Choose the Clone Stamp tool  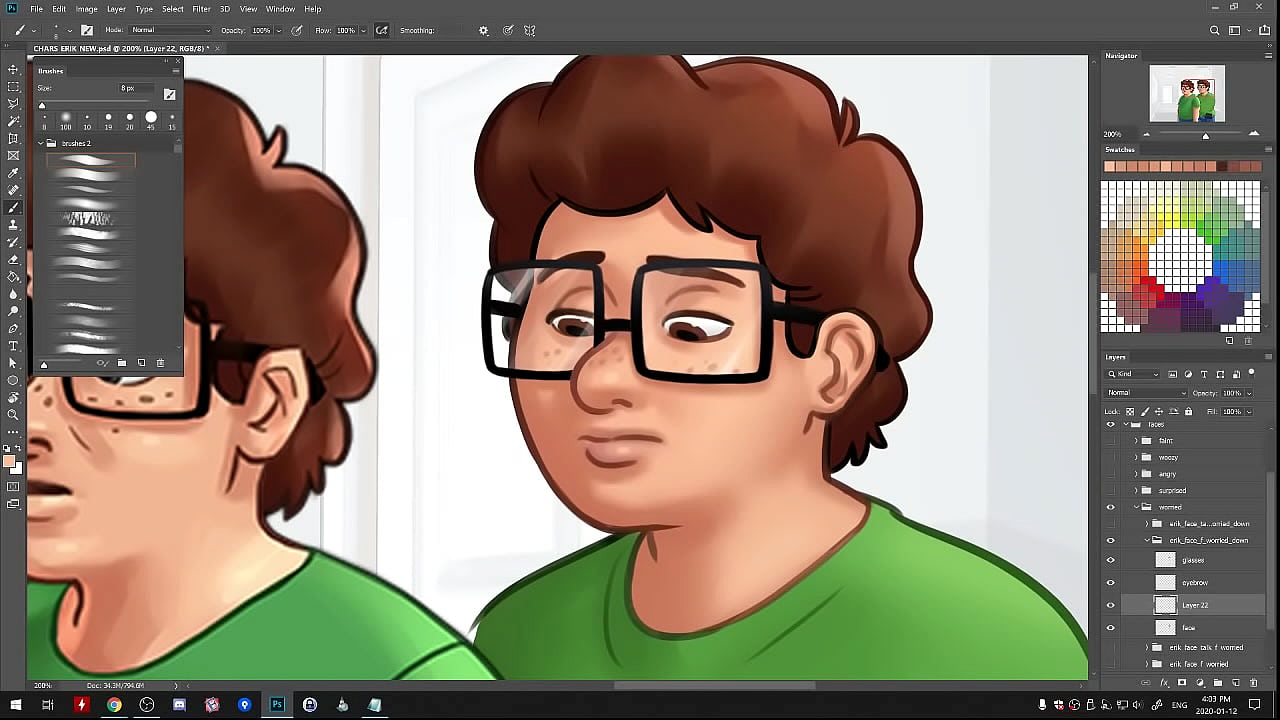pyautogui.click(x=13, y=225)
